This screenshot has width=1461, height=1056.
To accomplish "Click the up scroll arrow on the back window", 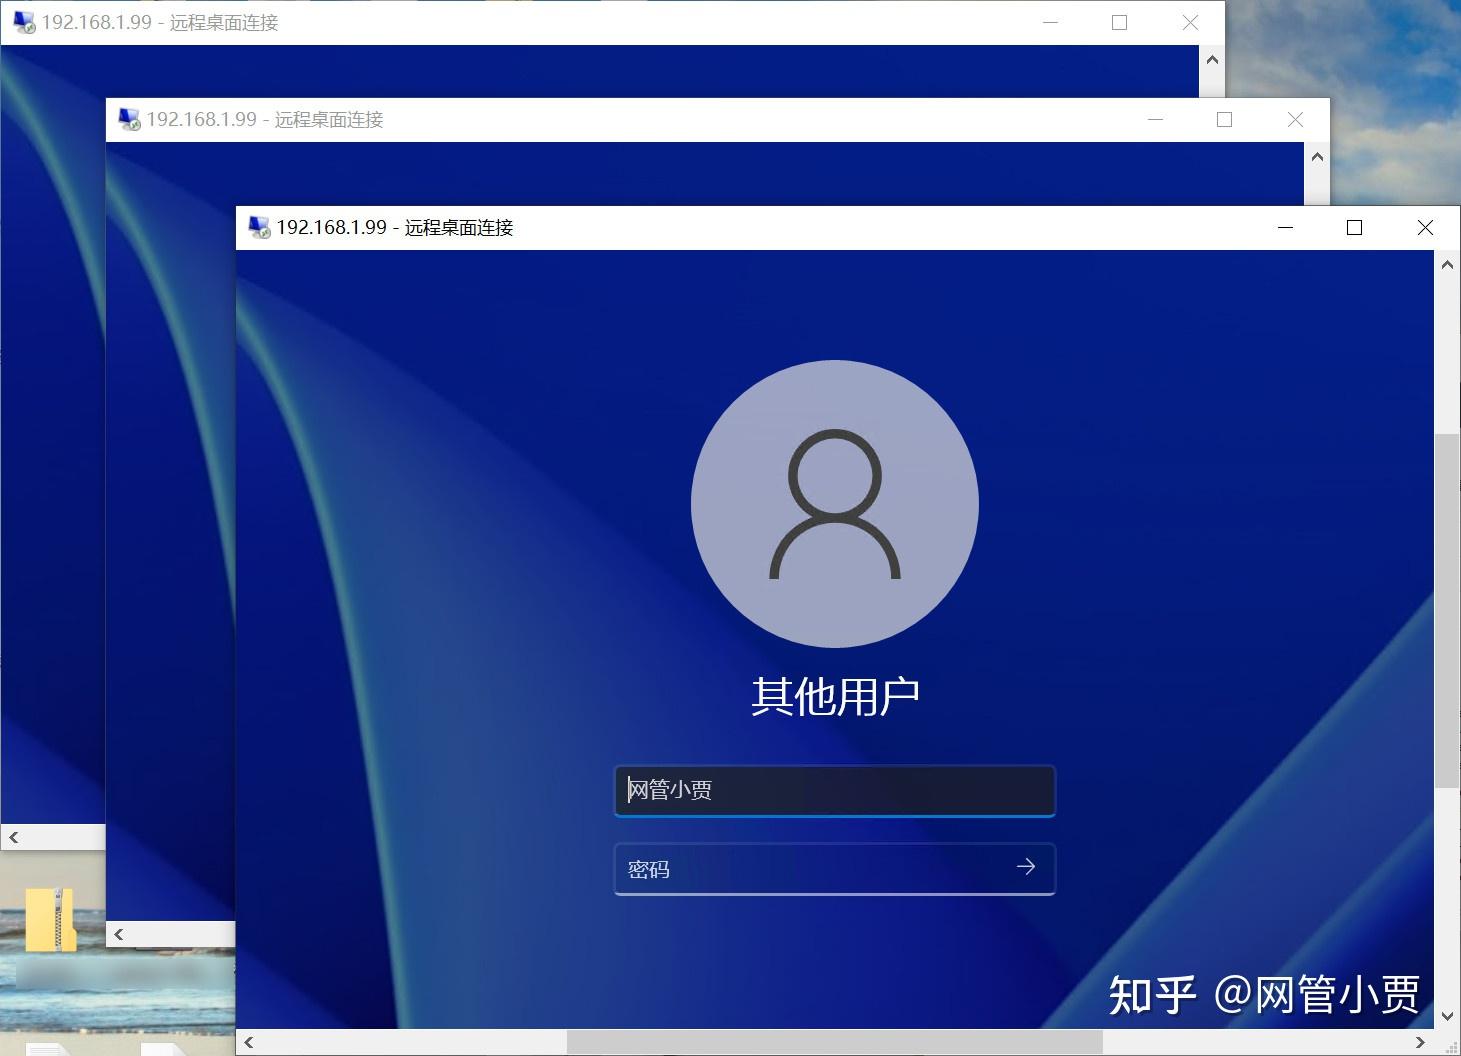I will [x=1212, y=60].
